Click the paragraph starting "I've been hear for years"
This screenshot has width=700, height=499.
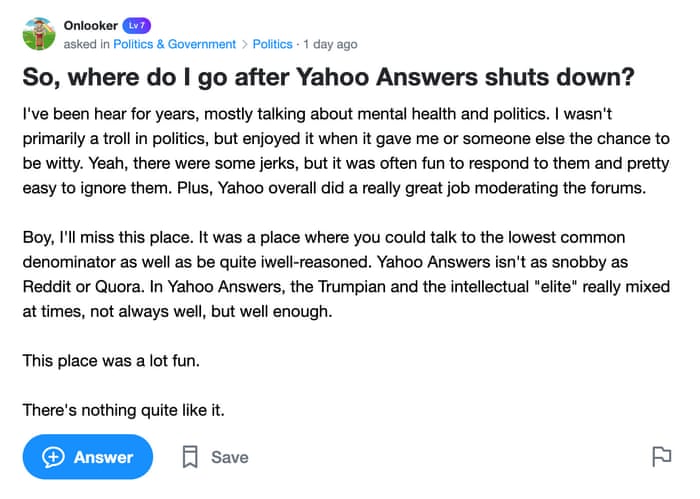point(345,150)
